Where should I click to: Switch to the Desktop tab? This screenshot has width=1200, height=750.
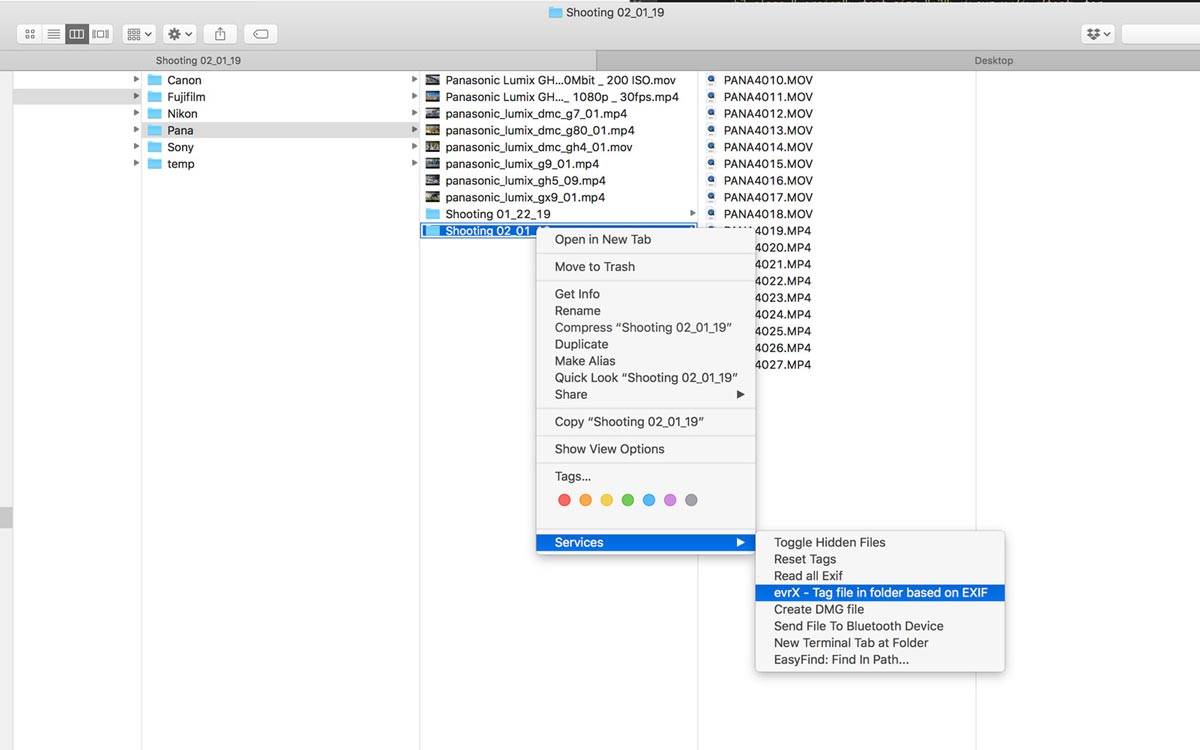[898, 60]
